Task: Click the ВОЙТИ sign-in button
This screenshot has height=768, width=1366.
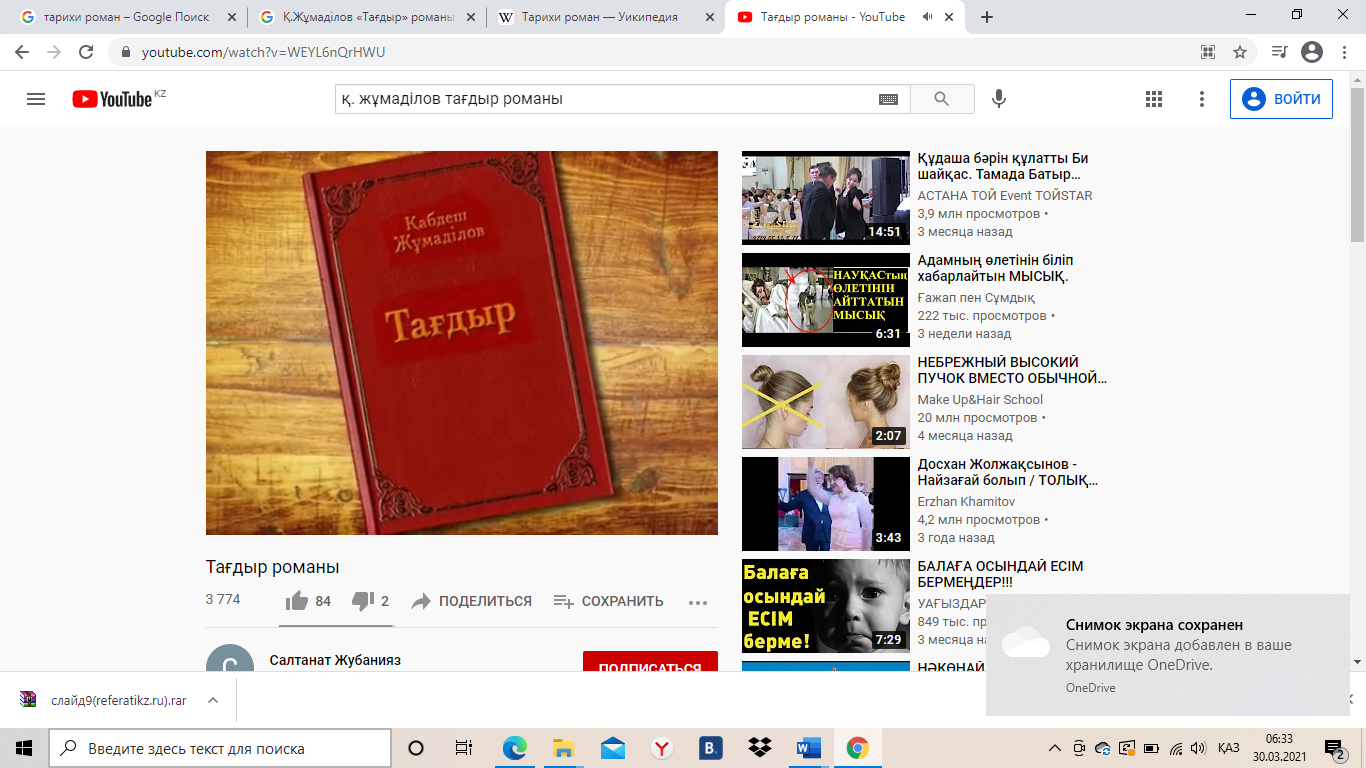Action: tap(1281, 99)
